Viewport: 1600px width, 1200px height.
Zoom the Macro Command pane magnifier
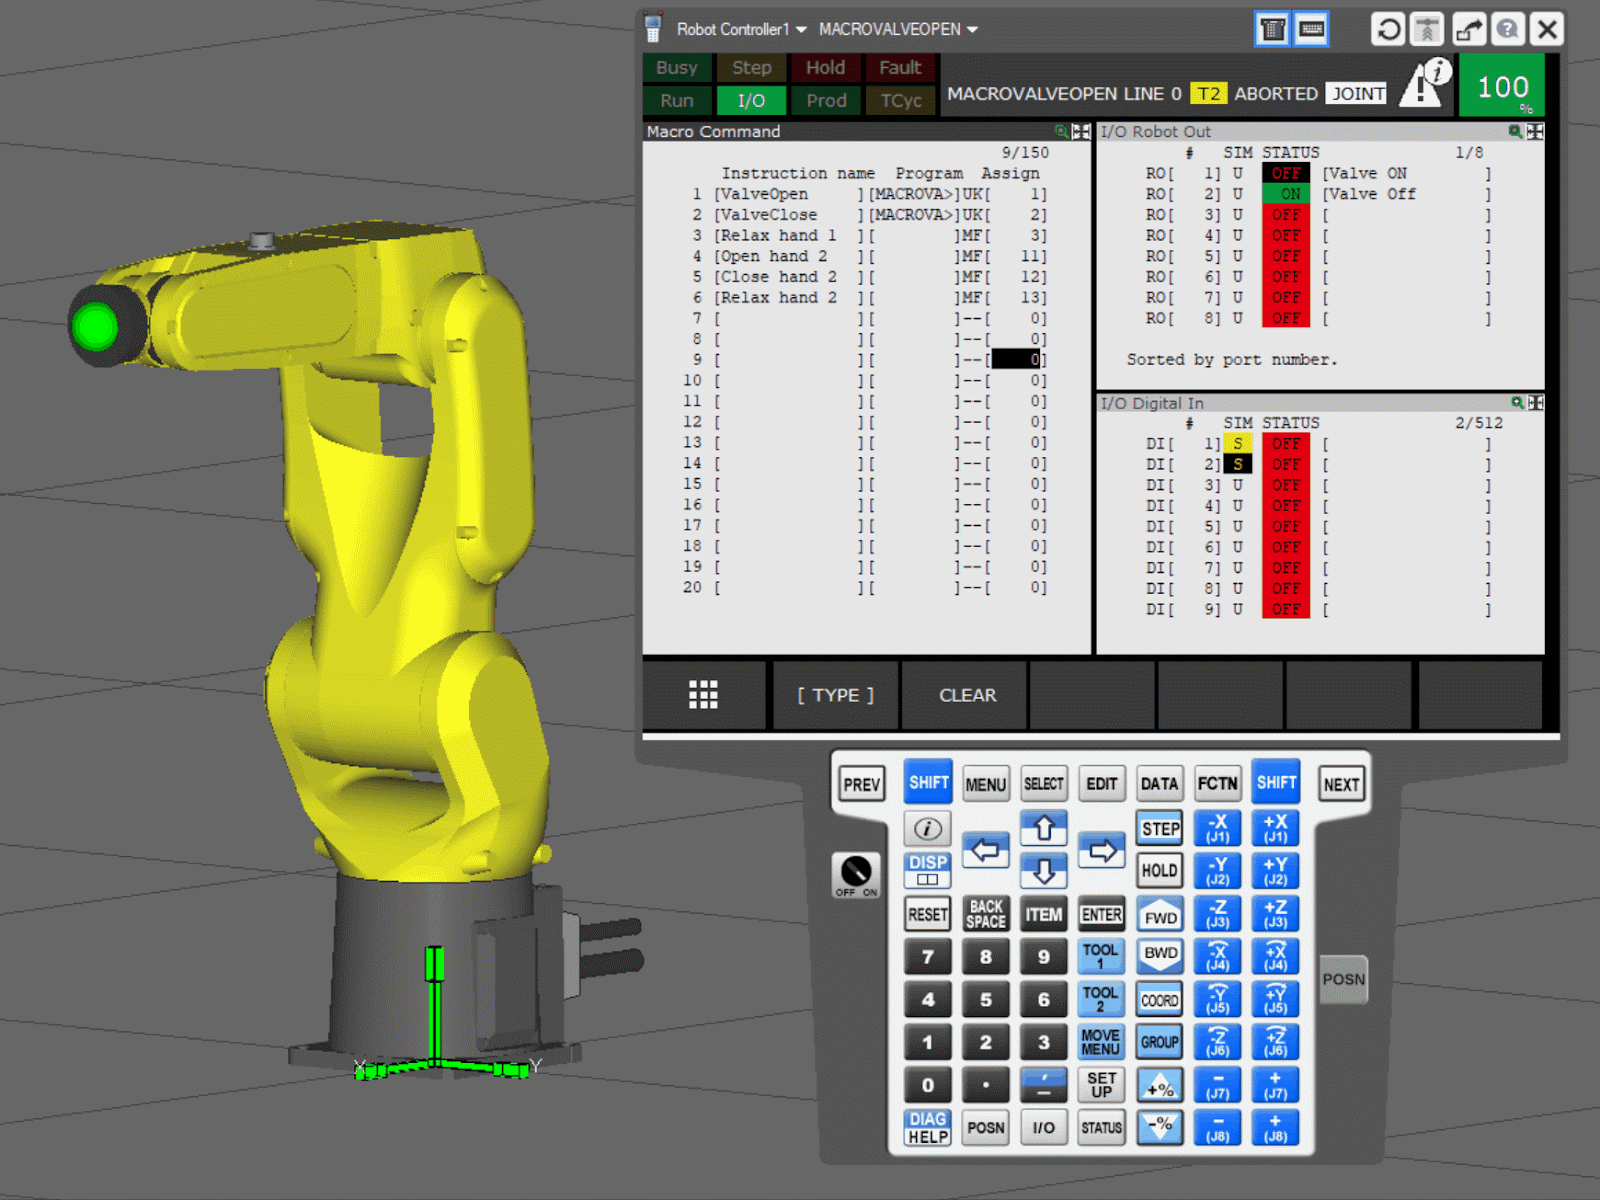(x=1061, y=131)
